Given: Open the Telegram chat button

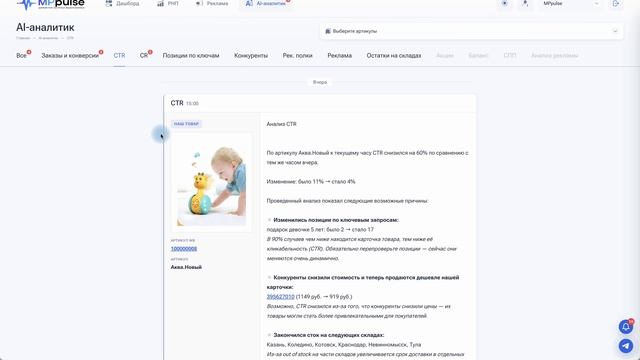Looking at the screenshot, I should pos(626,346).
